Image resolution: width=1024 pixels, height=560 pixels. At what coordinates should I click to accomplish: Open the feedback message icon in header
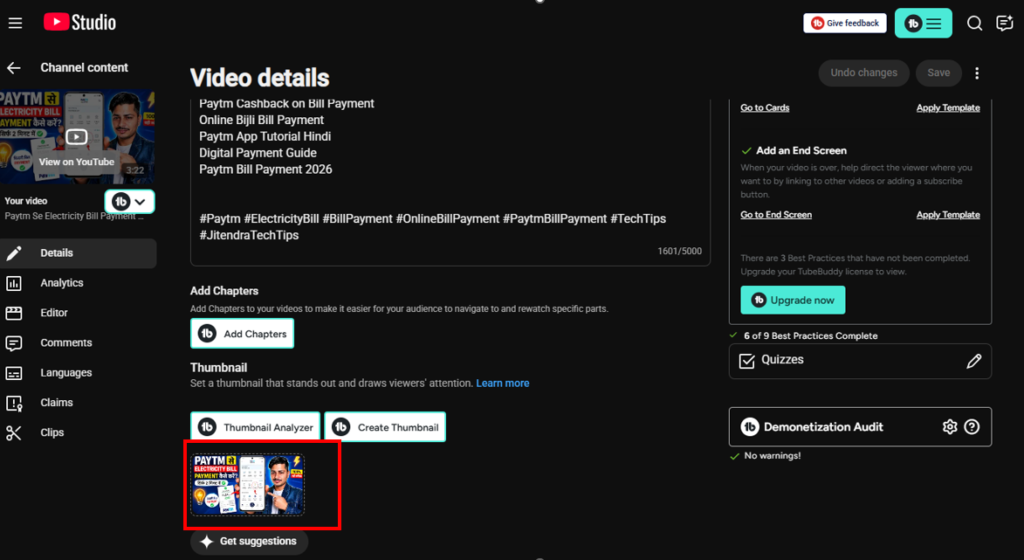(1004, 23)
